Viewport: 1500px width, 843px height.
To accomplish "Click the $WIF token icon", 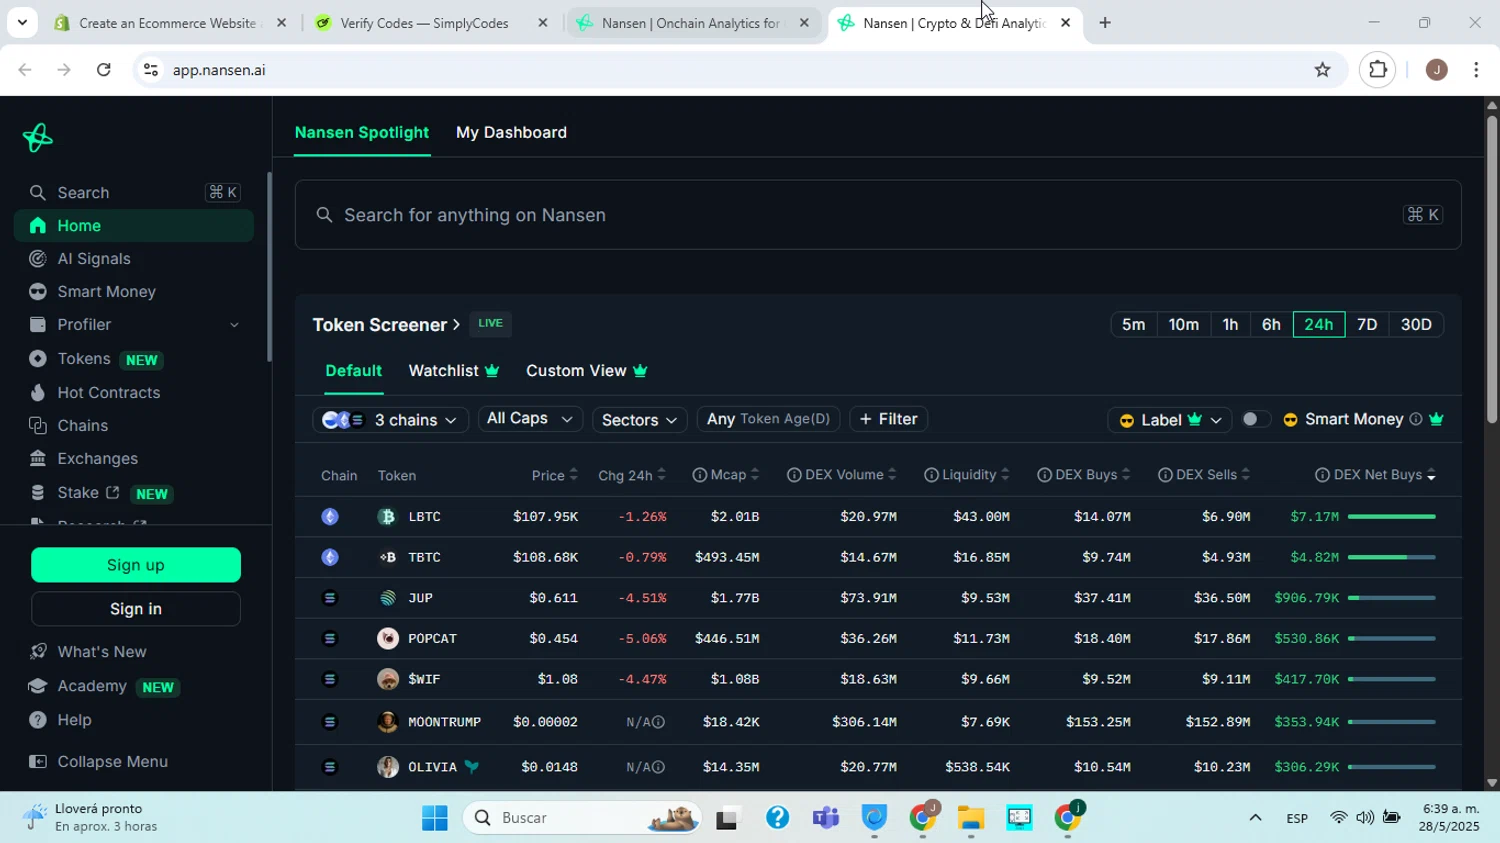I will coord(387,679).
